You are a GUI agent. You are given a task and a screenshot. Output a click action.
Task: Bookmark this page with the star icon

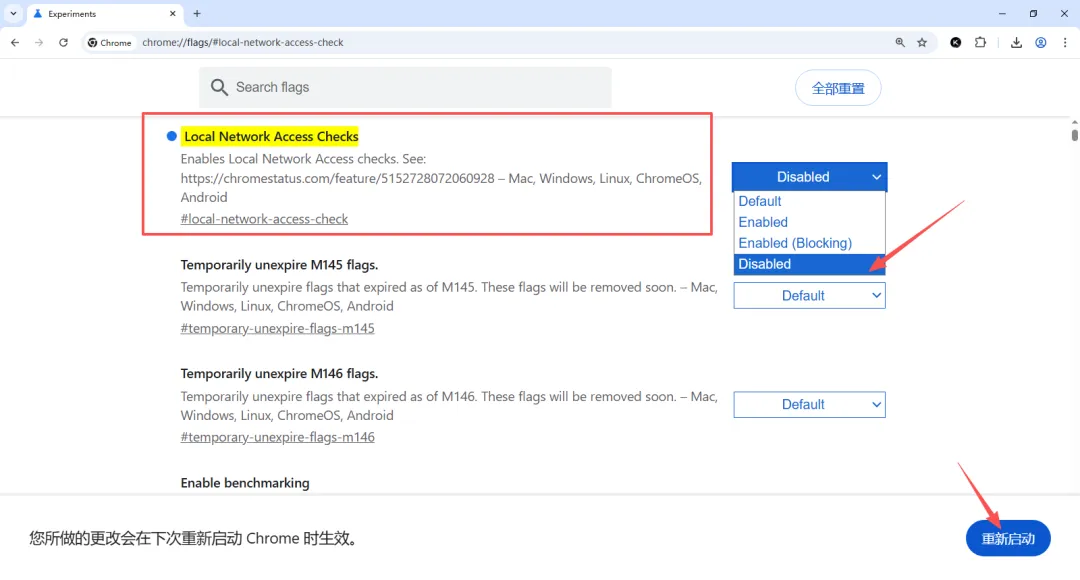pyautogui.click(x=922, y=43)
